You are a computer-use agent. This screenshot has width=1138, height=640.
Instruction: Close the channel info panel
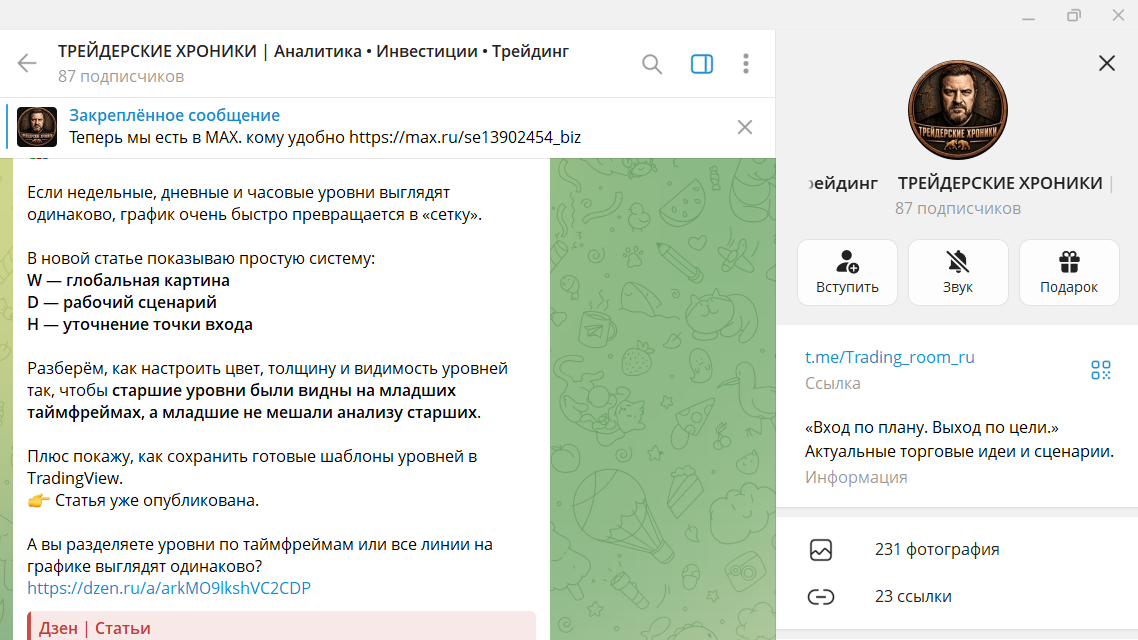point(1107,63)
